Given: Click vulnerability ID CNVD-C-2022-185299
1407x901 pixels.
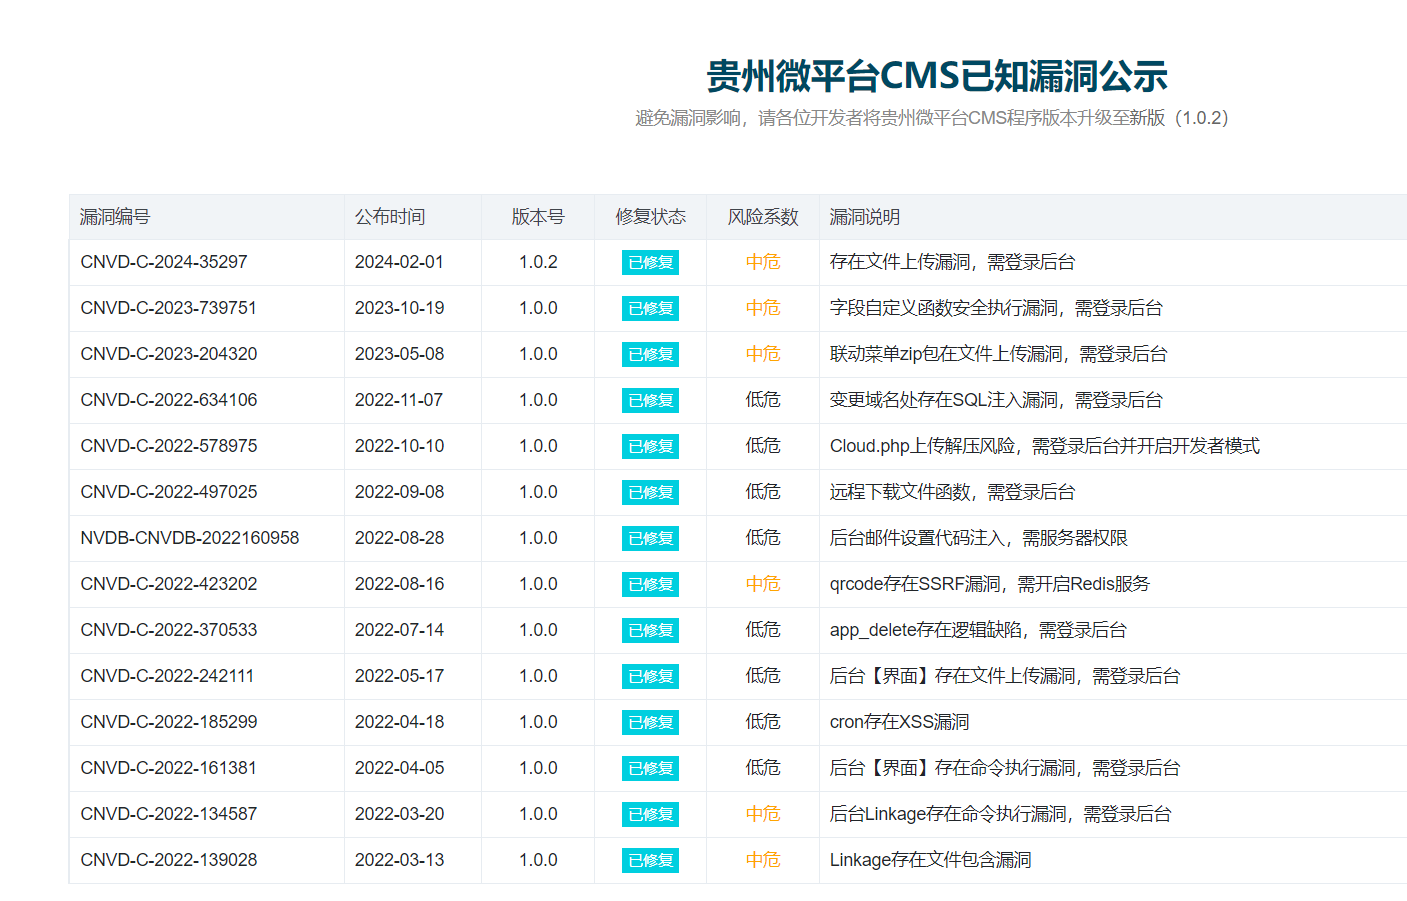Looking at the screenshot, I should click(x=169, y=722).
